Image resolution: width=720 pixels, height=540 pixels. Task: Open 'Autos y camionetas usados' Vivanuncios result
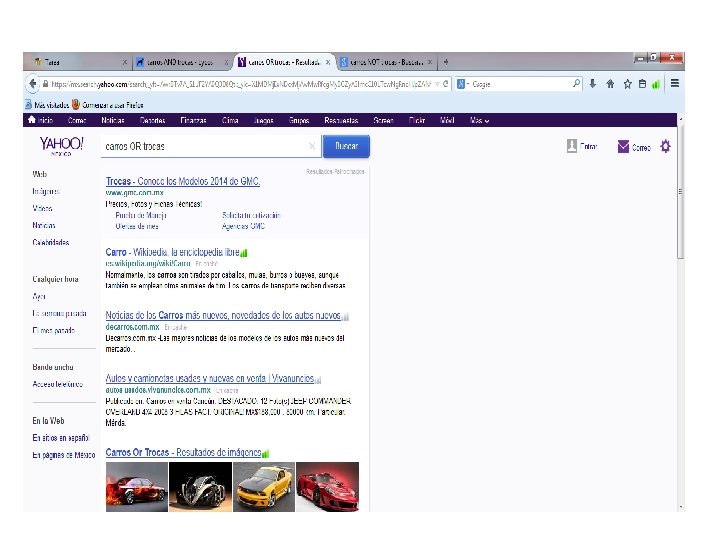pos(210,378)
